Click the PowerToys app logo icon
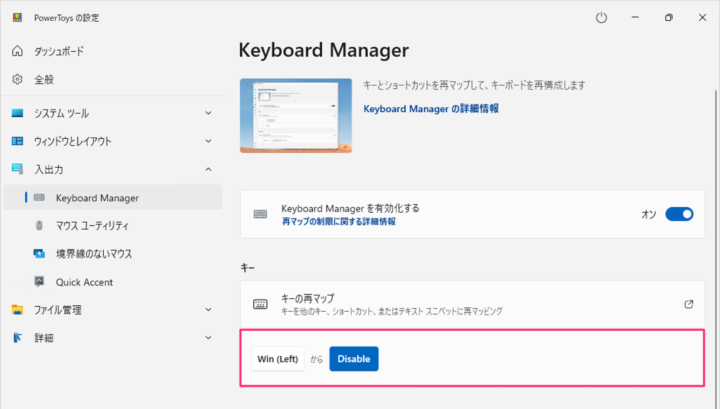 (17, 17)
